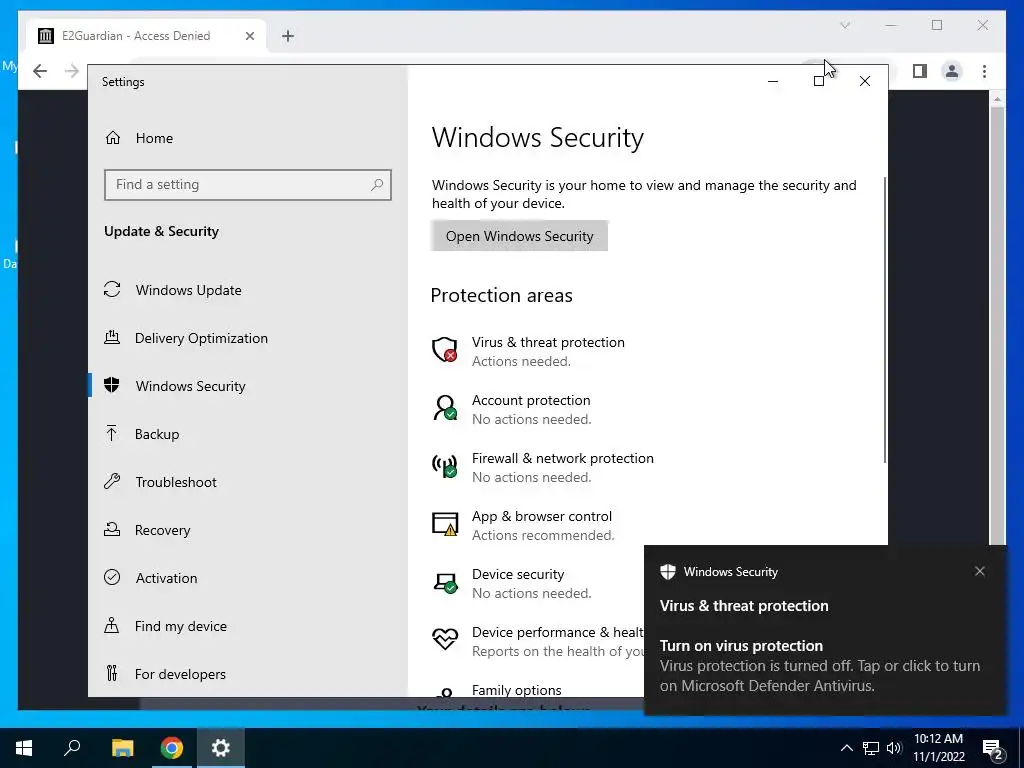Click the Account protection person icon
The height and width of the screenshot is (768, 1024).
[445, 408]
